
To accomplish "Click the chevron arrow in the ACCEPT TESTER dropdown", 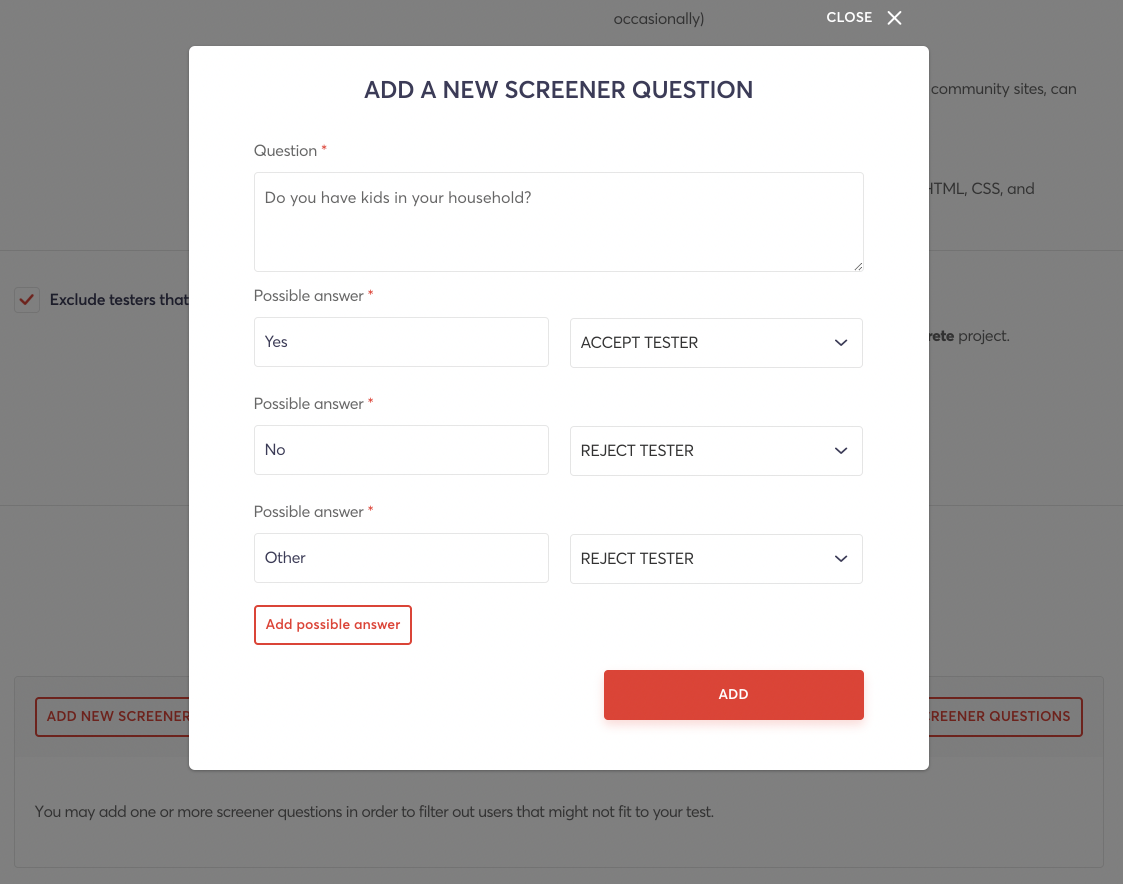I will (840, 343).
